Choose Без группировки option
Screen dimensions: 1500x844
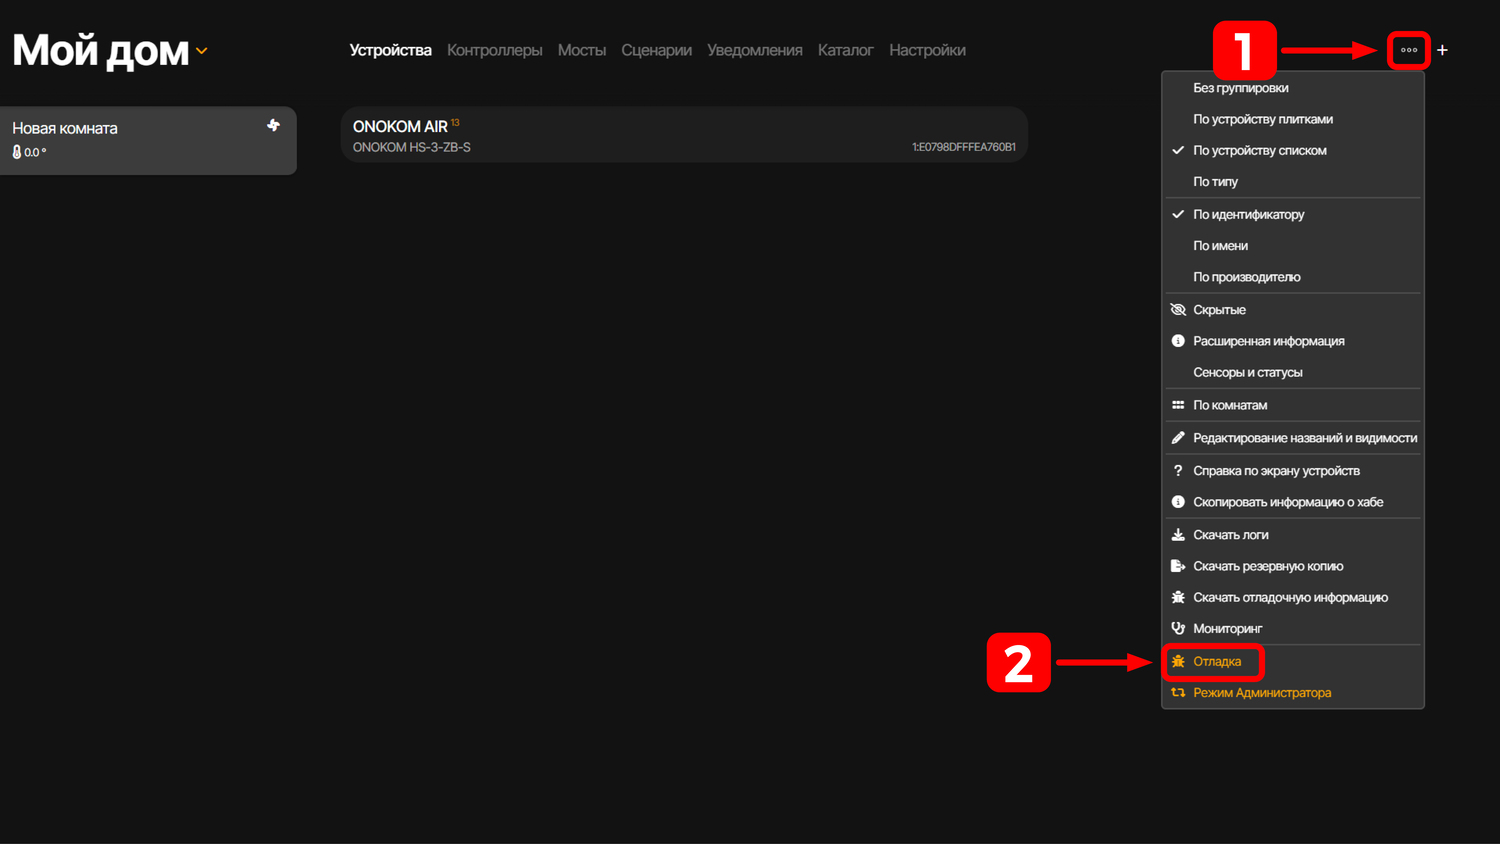coord(1240,88)
